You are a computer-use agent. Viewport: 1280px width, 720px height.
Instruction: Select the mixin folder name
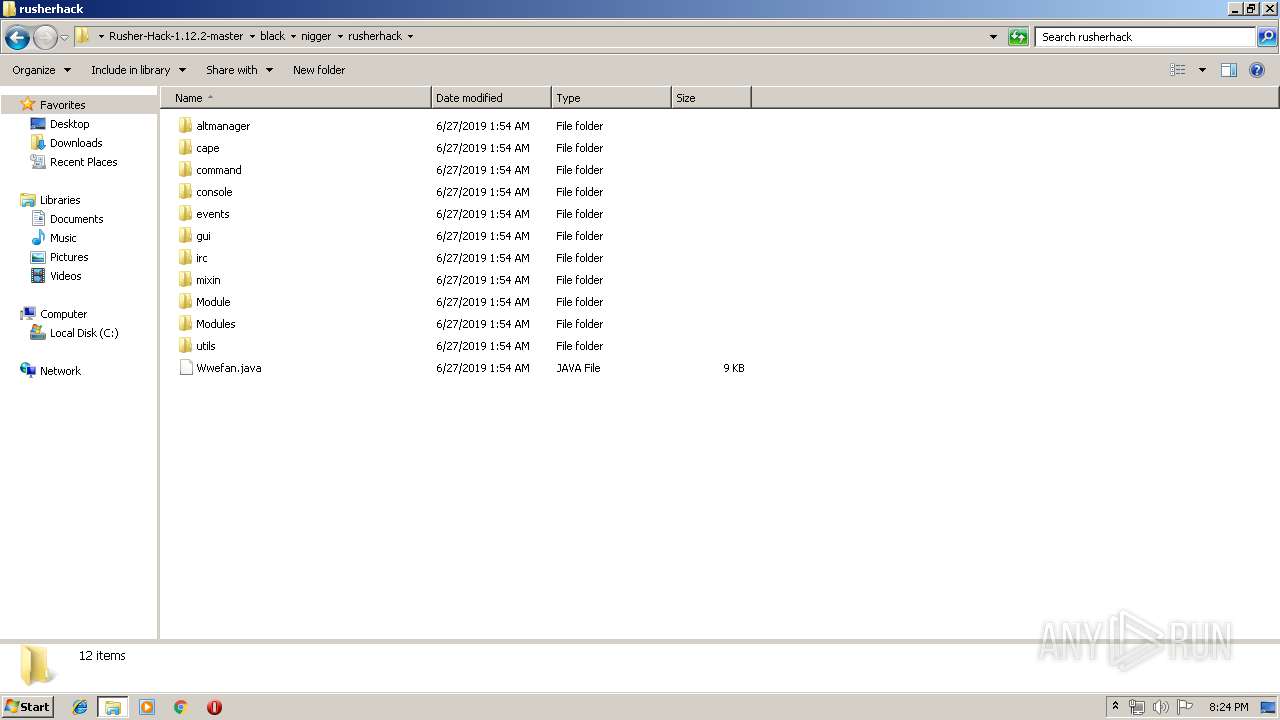(x=208, y=280)
